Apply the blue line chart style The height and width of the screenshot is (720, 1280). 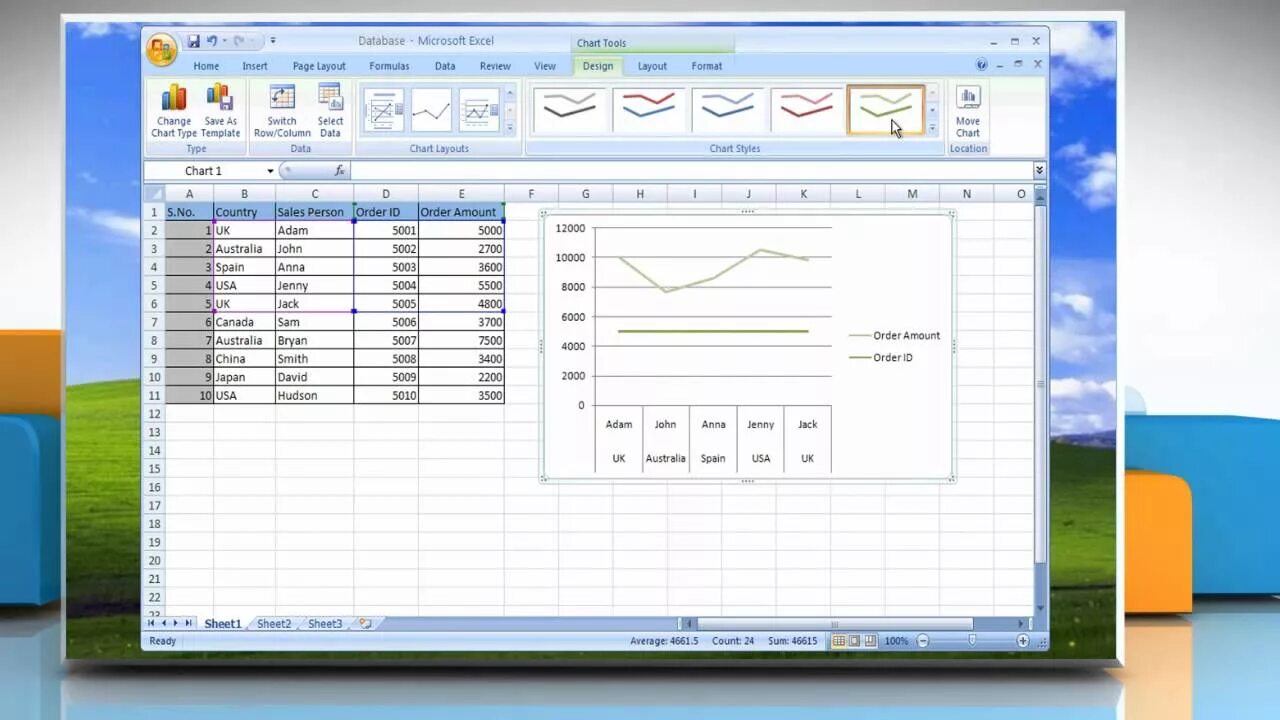pyautogui.click(x=727, y=110)
